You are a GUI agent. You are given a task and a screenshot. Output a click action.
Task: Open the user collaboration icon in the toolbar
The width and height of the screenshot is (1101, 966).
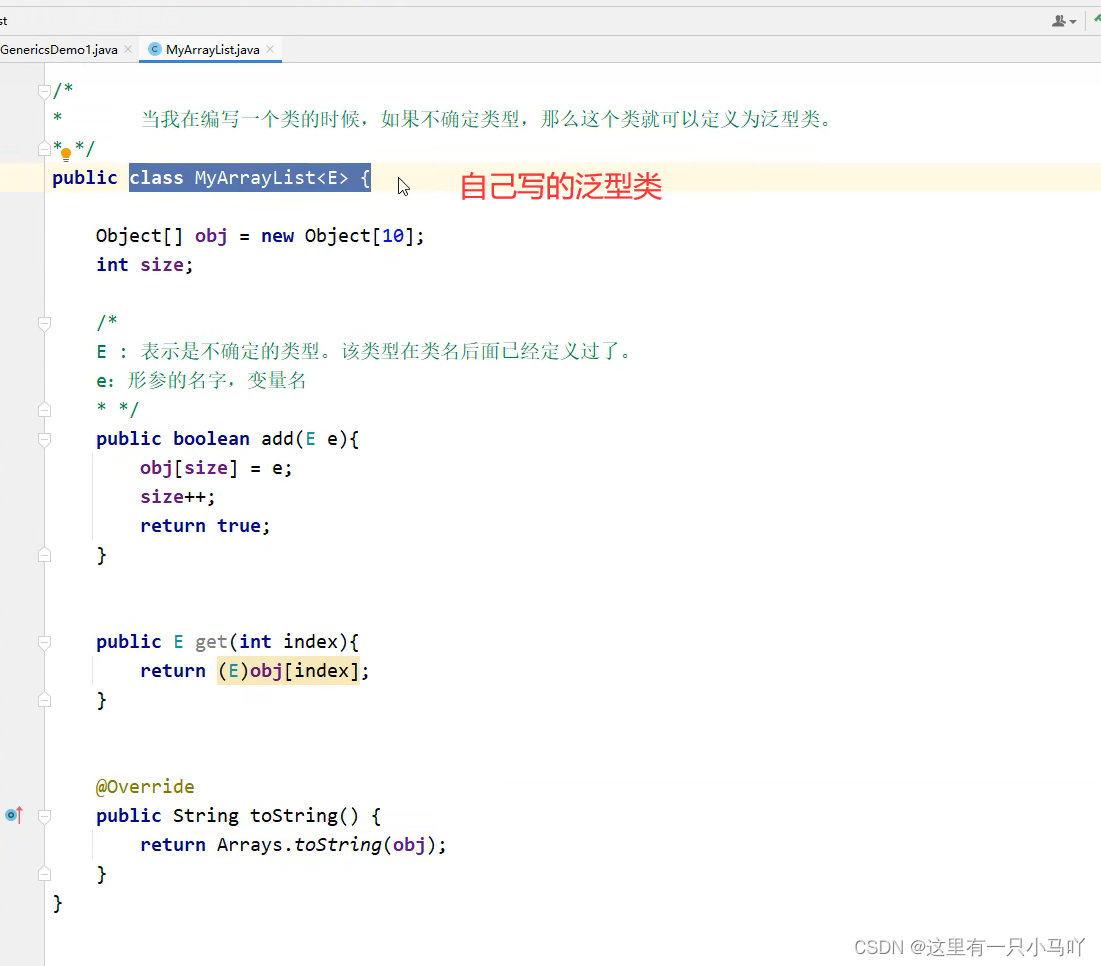[1058, 20]
